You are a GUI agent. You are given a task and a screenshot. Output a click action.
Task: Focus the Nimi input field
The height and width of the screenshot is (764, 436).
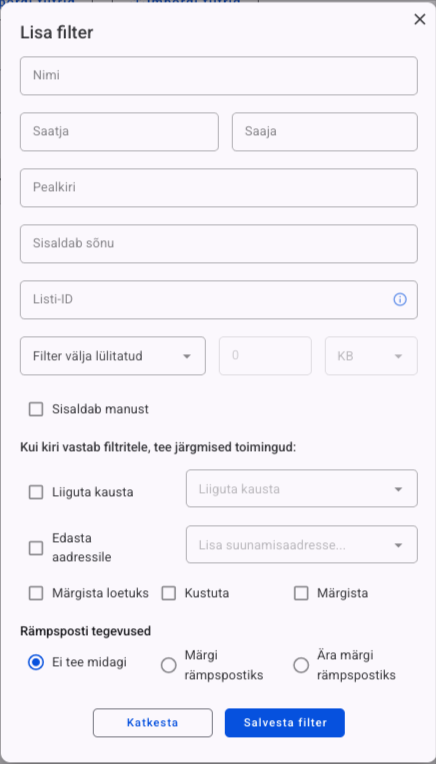219,76
